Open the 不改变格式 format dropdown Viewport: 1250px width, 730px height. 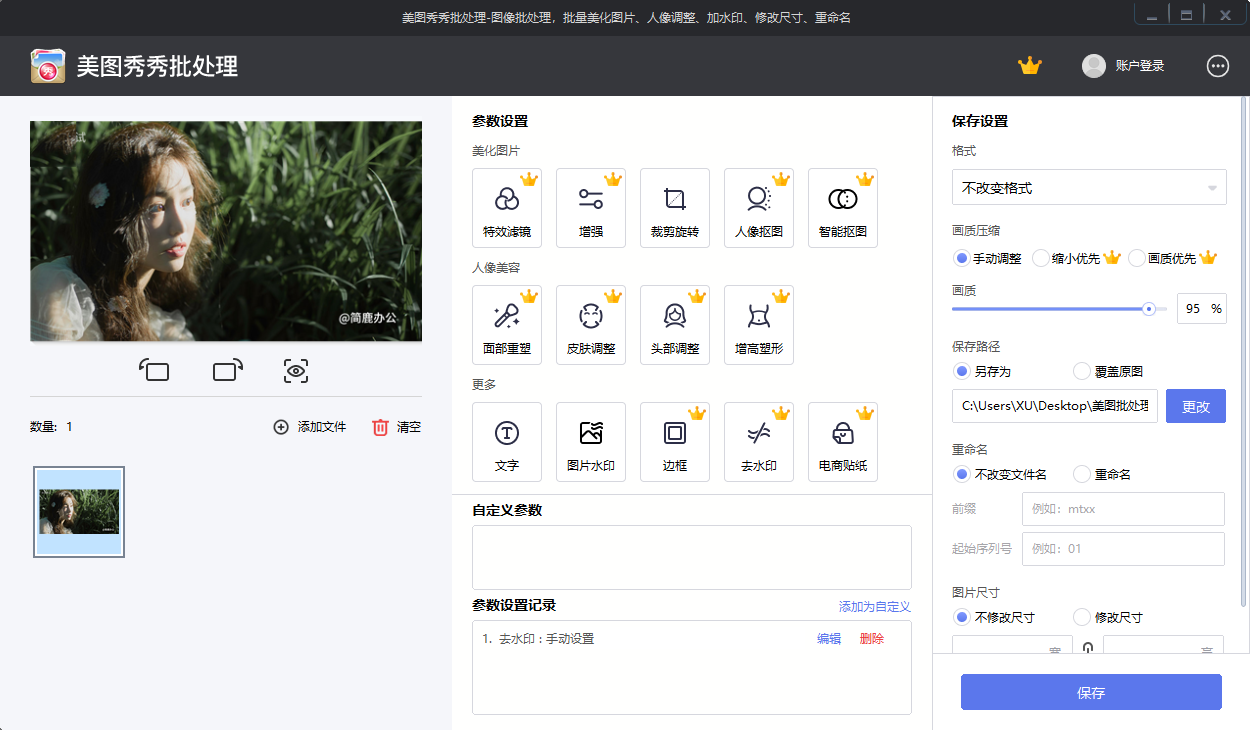coord(1089,187)
